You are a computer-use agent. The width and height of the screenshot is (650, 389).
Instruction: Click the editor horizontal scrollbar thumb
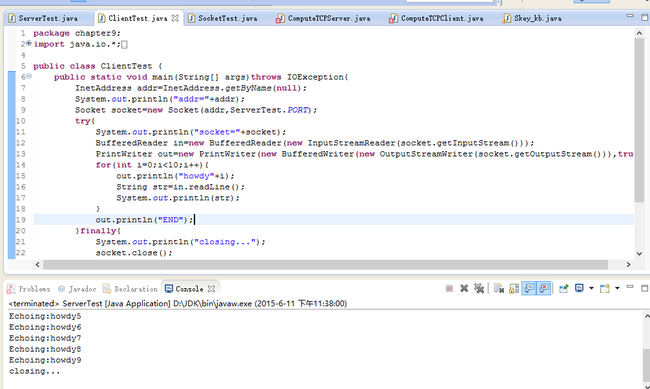coord(325,264)
